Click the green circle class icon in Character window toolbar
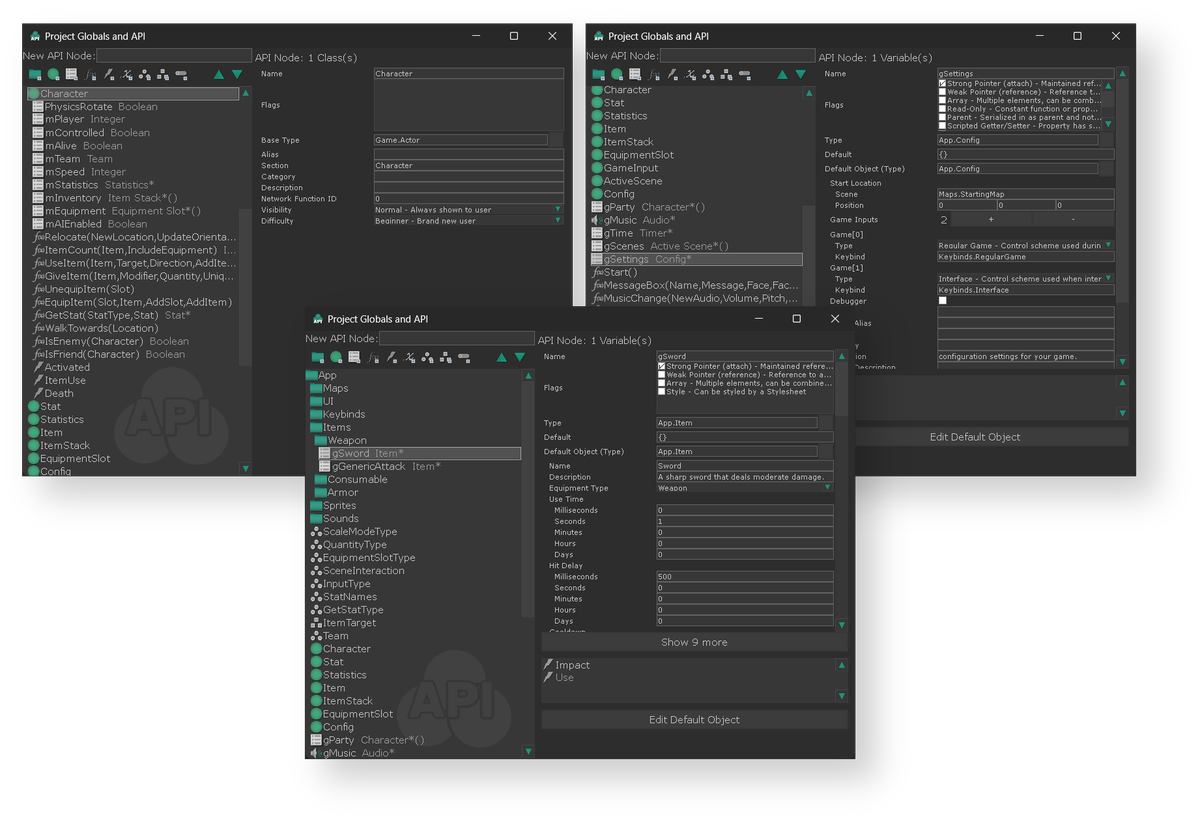Viewport: 1200px width, 821px height. [53, 75]
